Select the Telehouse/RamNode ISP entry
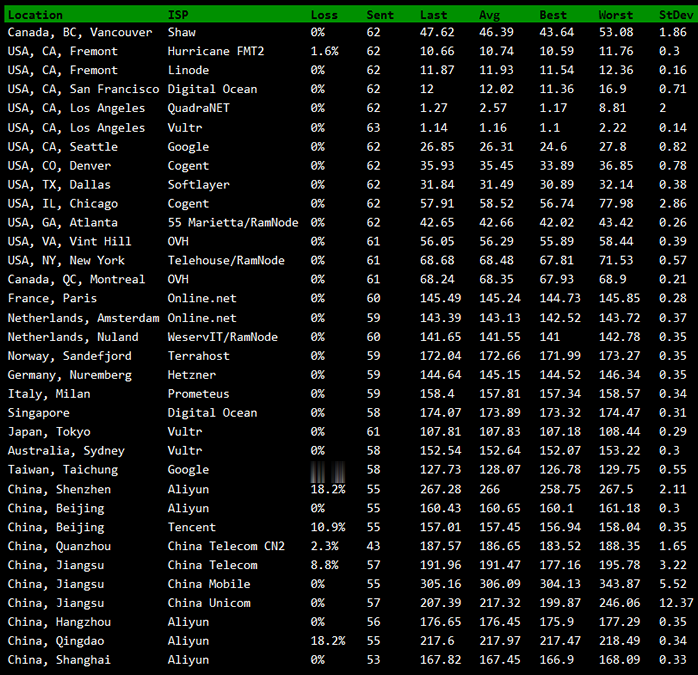The image size is (698, 675). tap(226, 260)
